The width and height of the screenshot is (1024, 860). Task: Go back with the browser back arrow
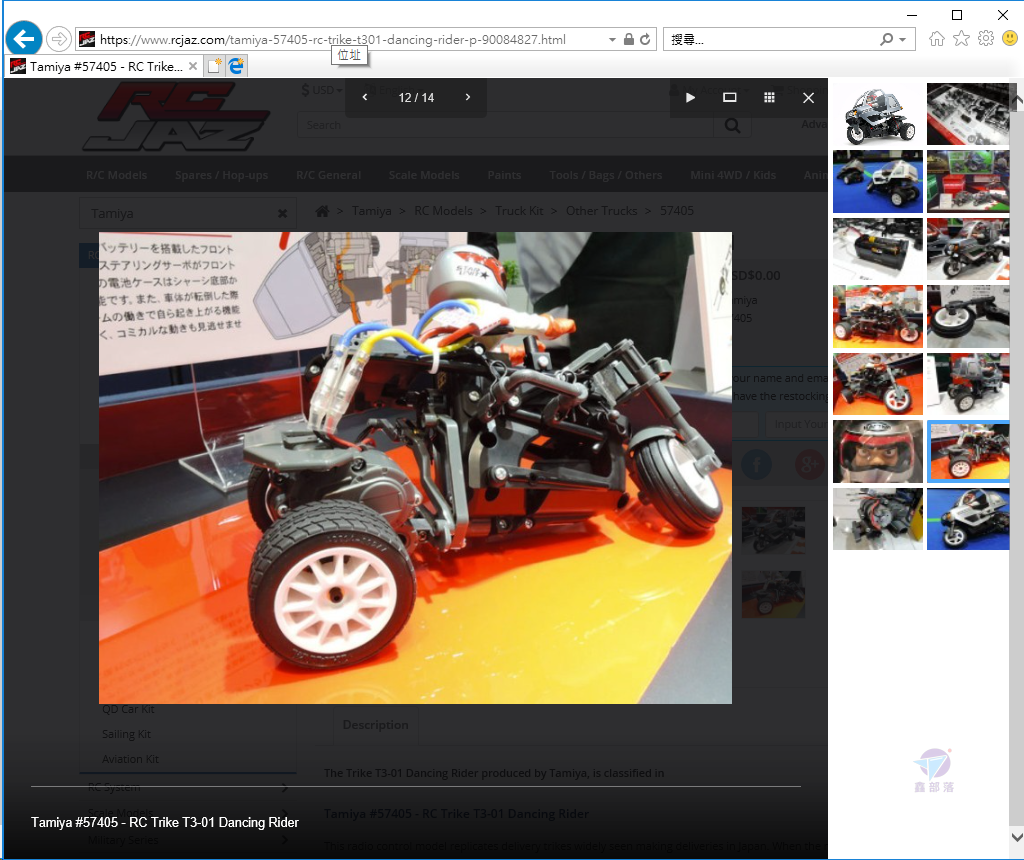pyautogui.click(x=24, y=39)
